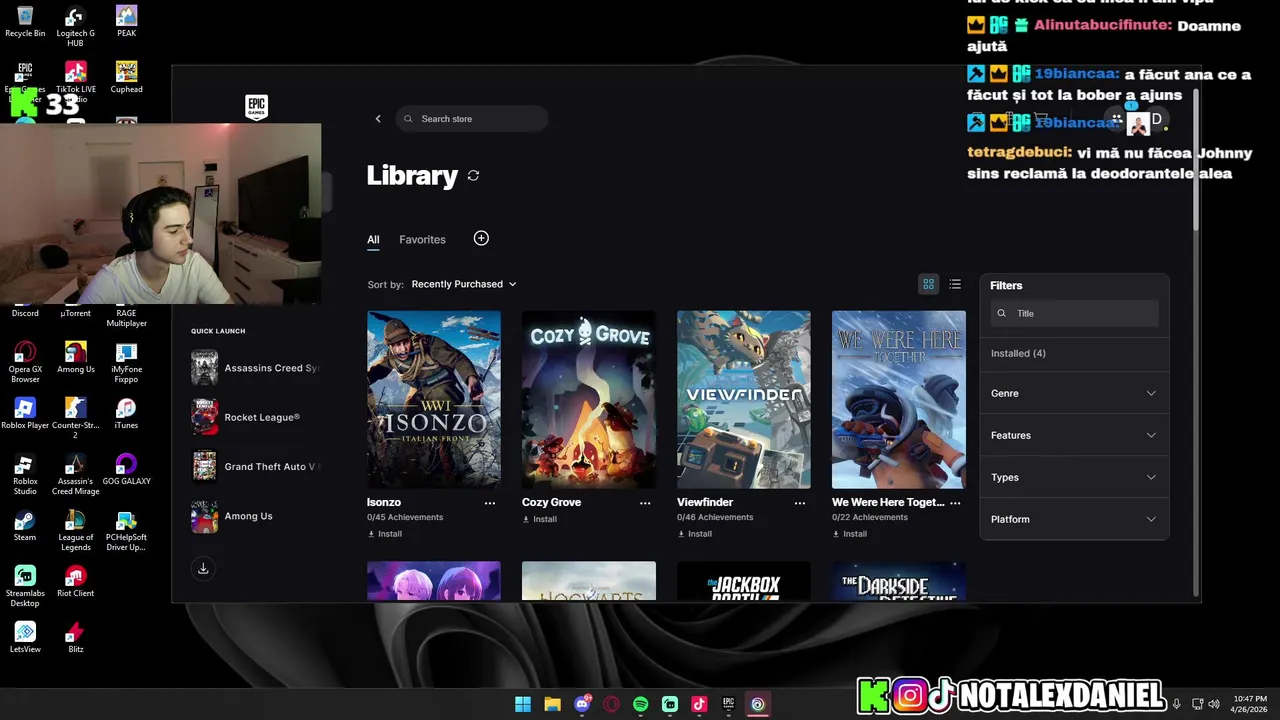Viewport: 1280px width, 720px height.
Task: Open Recycle Bin on desktop
Action: [x=25, y=22]
